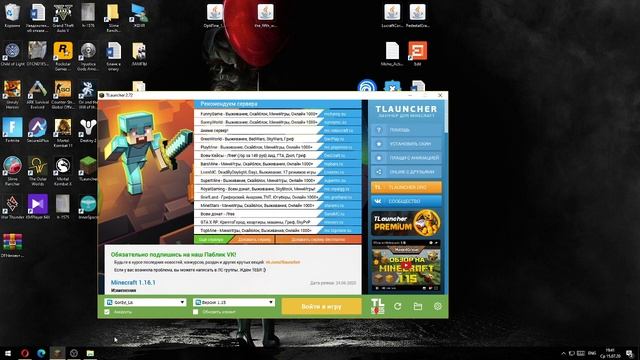Click the ENG language indicator in the tray

point(592,353)
